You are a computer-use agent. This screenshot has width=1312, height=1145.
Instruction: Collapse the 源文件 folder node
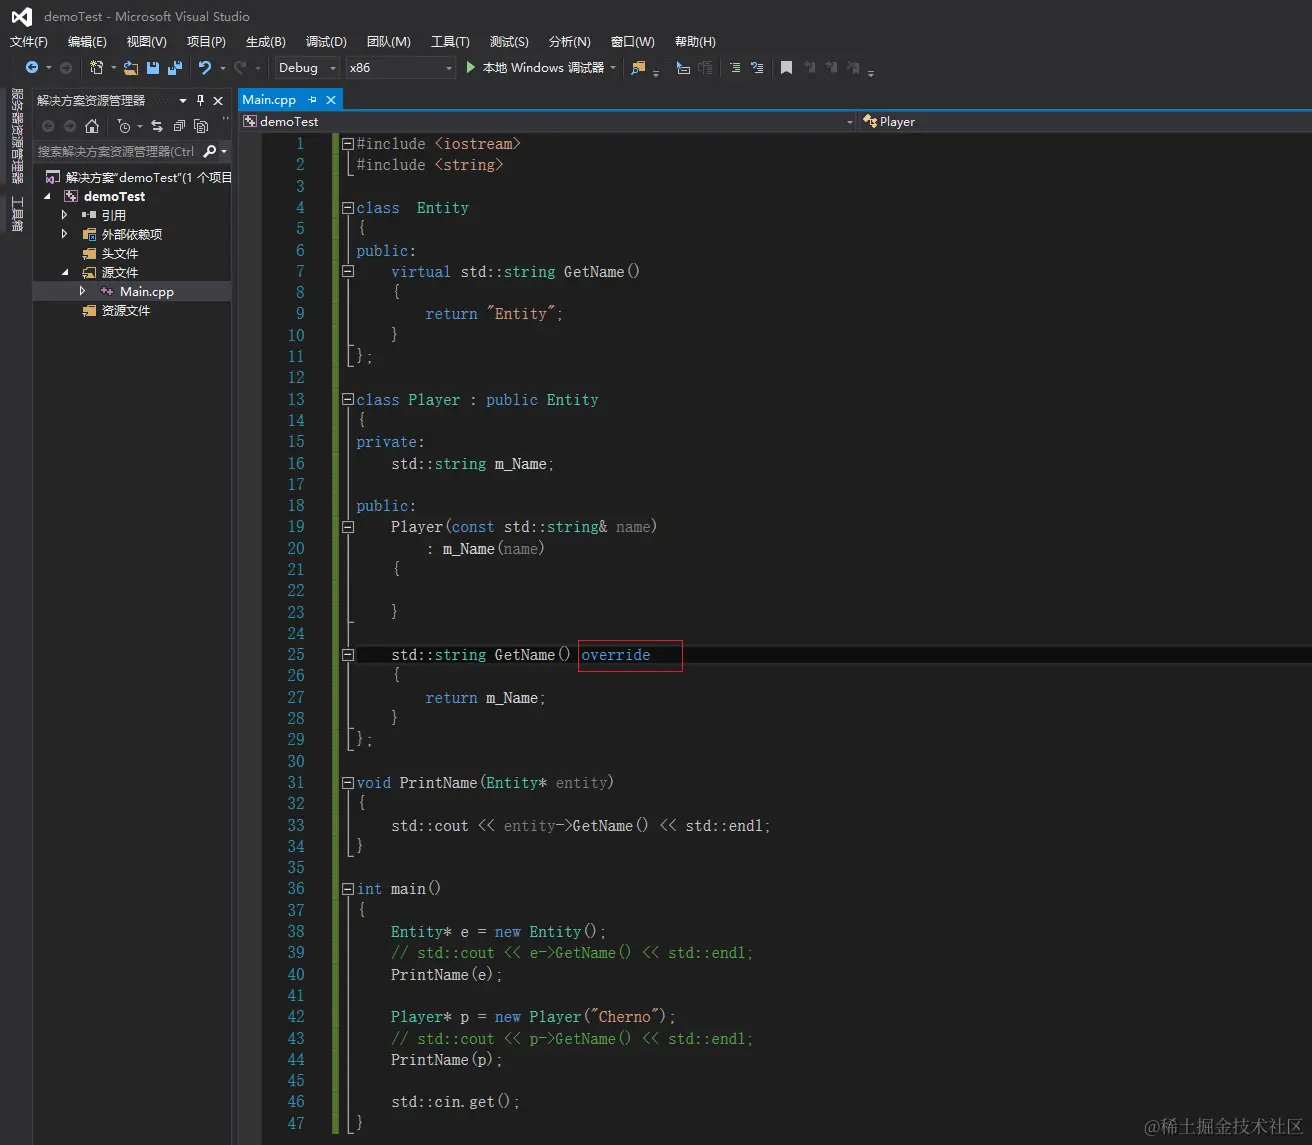65,273
